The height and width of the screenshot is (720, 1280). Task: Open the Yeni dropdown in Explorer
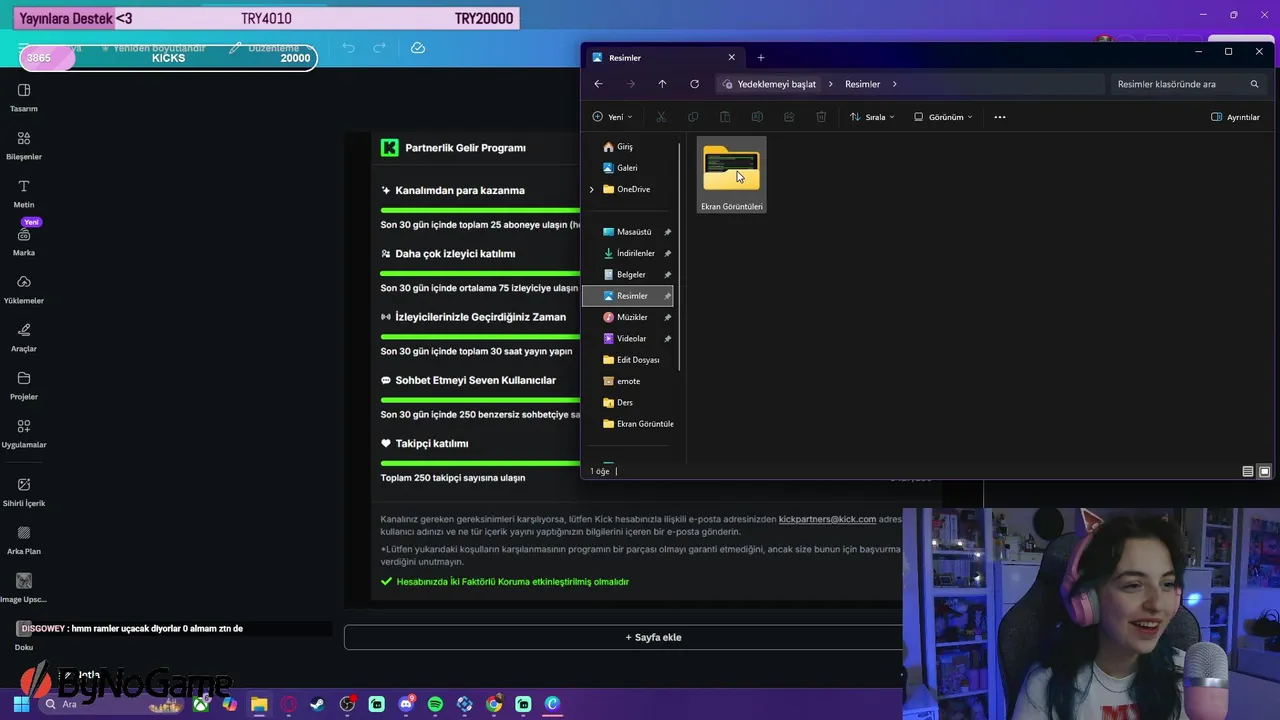tap(612, 117)
